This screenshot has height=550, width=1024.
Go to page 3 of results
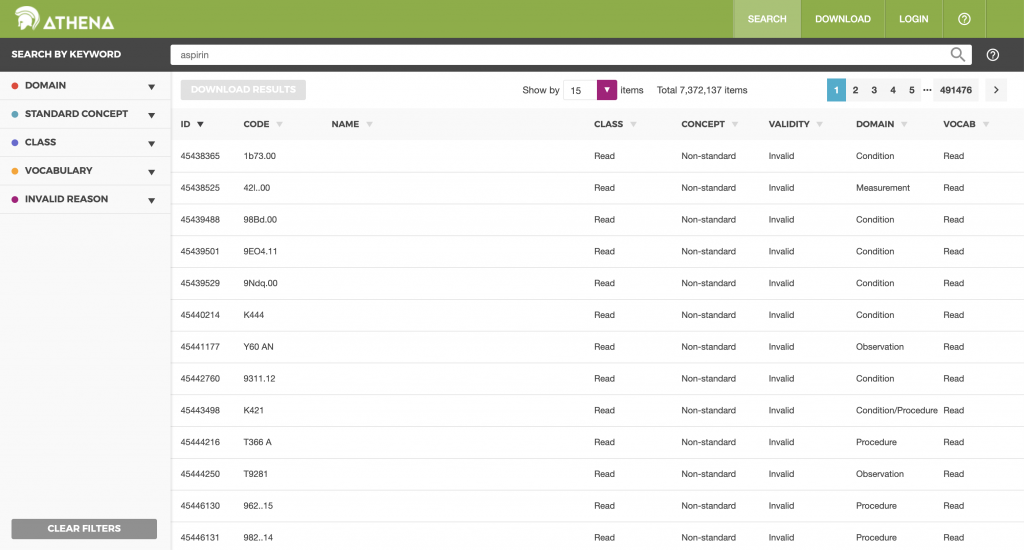tap(874, 90)
